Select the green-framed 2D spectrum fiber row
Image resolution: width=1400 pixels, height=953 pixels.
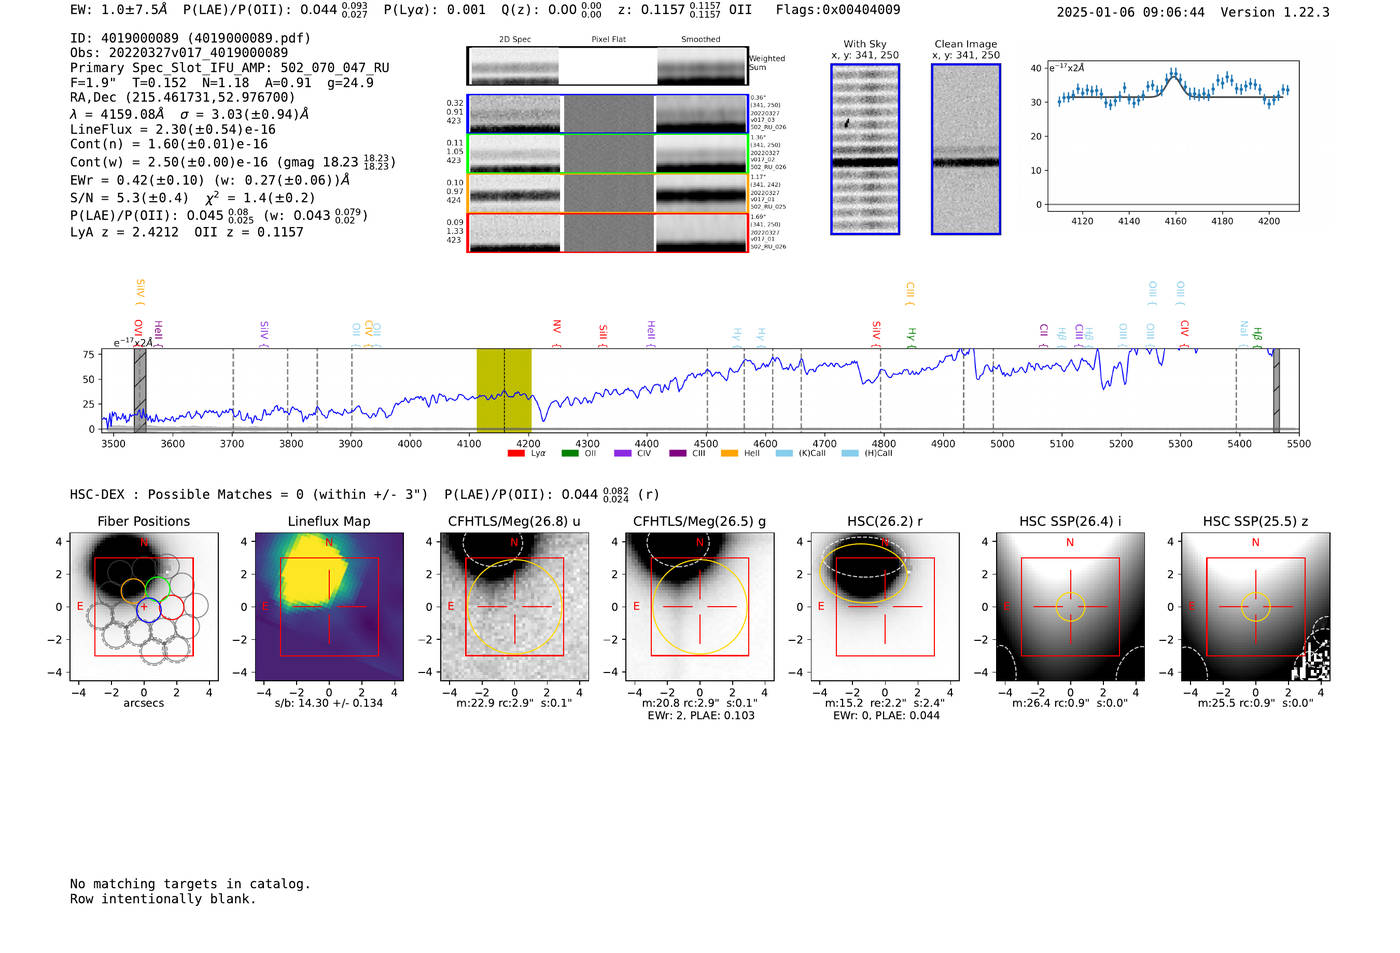coord(608,153)
